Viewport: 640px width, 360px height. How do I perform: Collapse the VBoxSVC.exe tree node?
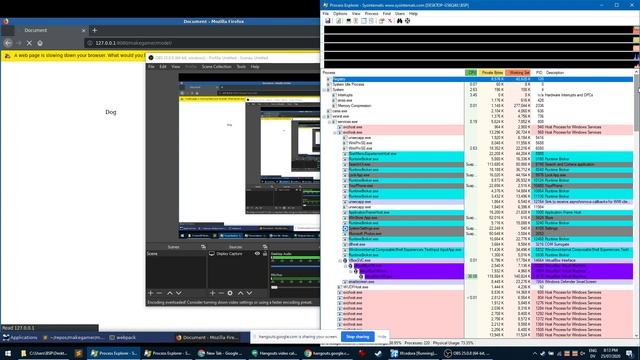point(340,260)
